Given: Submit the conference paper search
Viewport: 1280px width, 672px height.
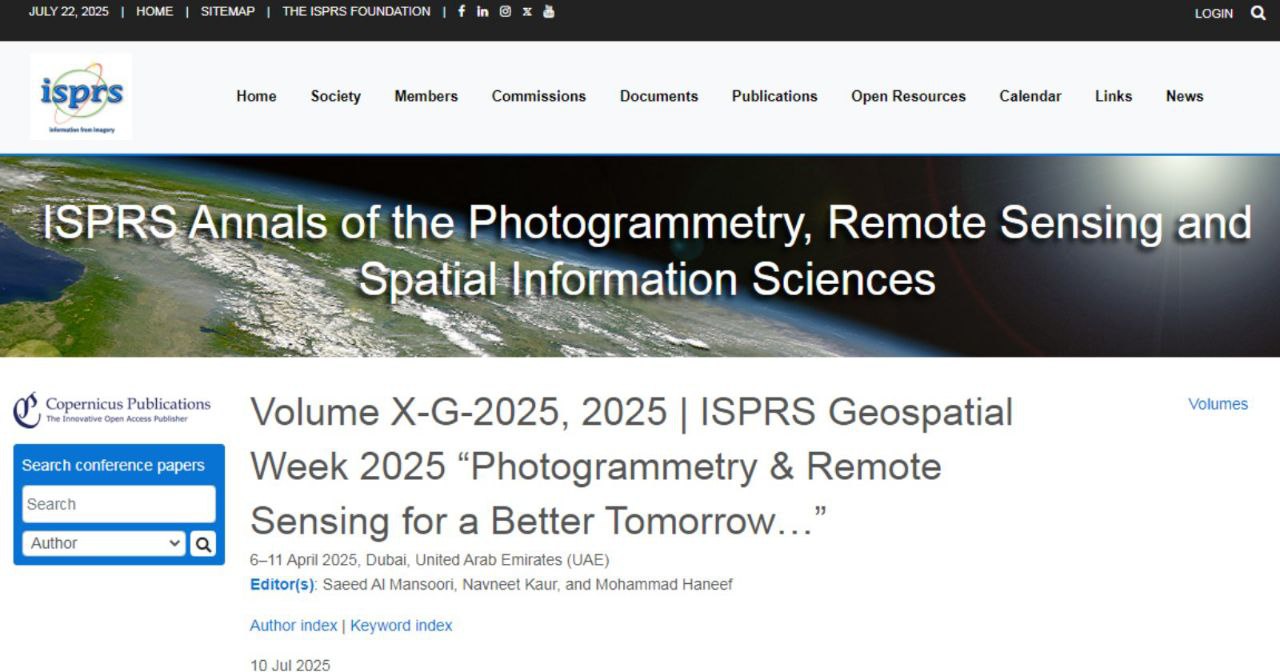Looking at the screenshot, I should (x=203, y=544).
